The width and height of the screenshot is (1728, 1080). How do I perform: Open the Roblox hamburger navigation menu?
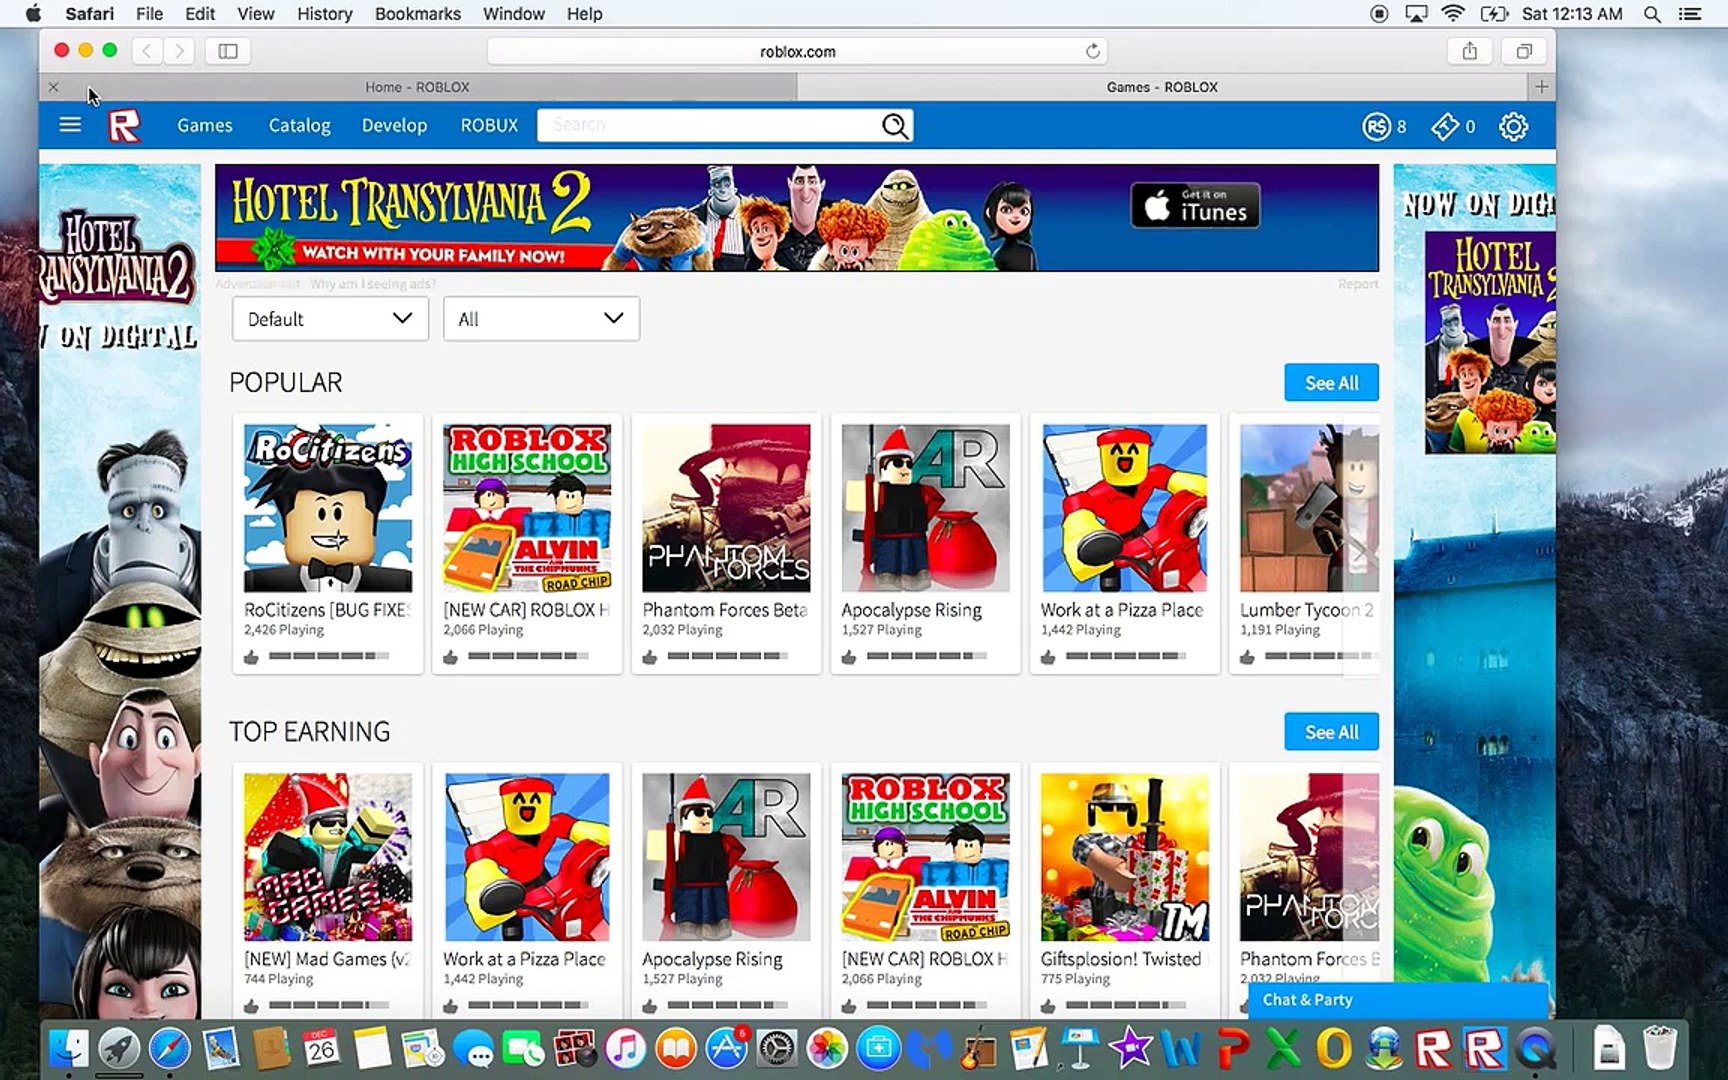(x=70, y=125)
